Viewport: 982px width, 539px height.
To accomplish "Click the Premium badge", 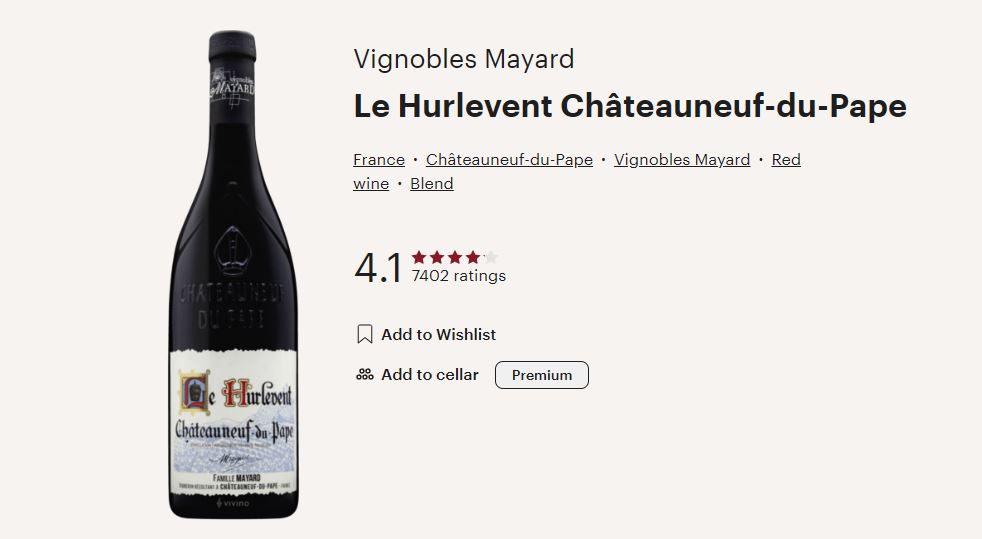I will click(x=542, y=375).
